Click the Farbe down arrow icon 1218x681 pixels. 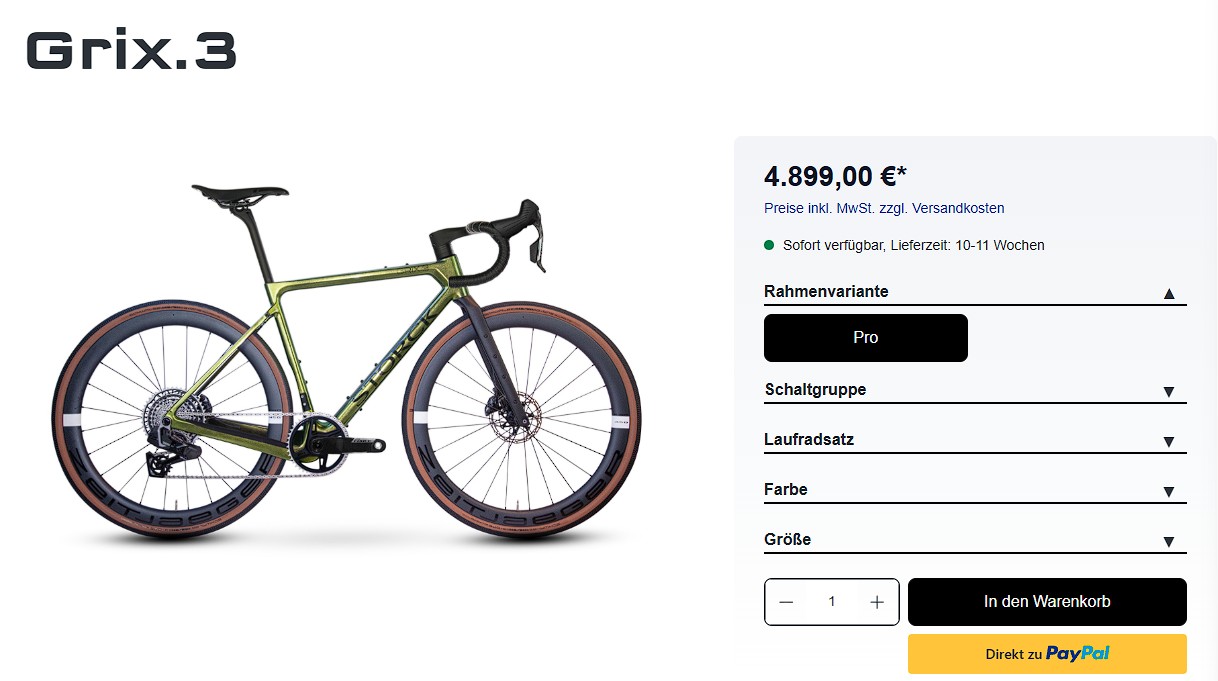click(1168, 492)
